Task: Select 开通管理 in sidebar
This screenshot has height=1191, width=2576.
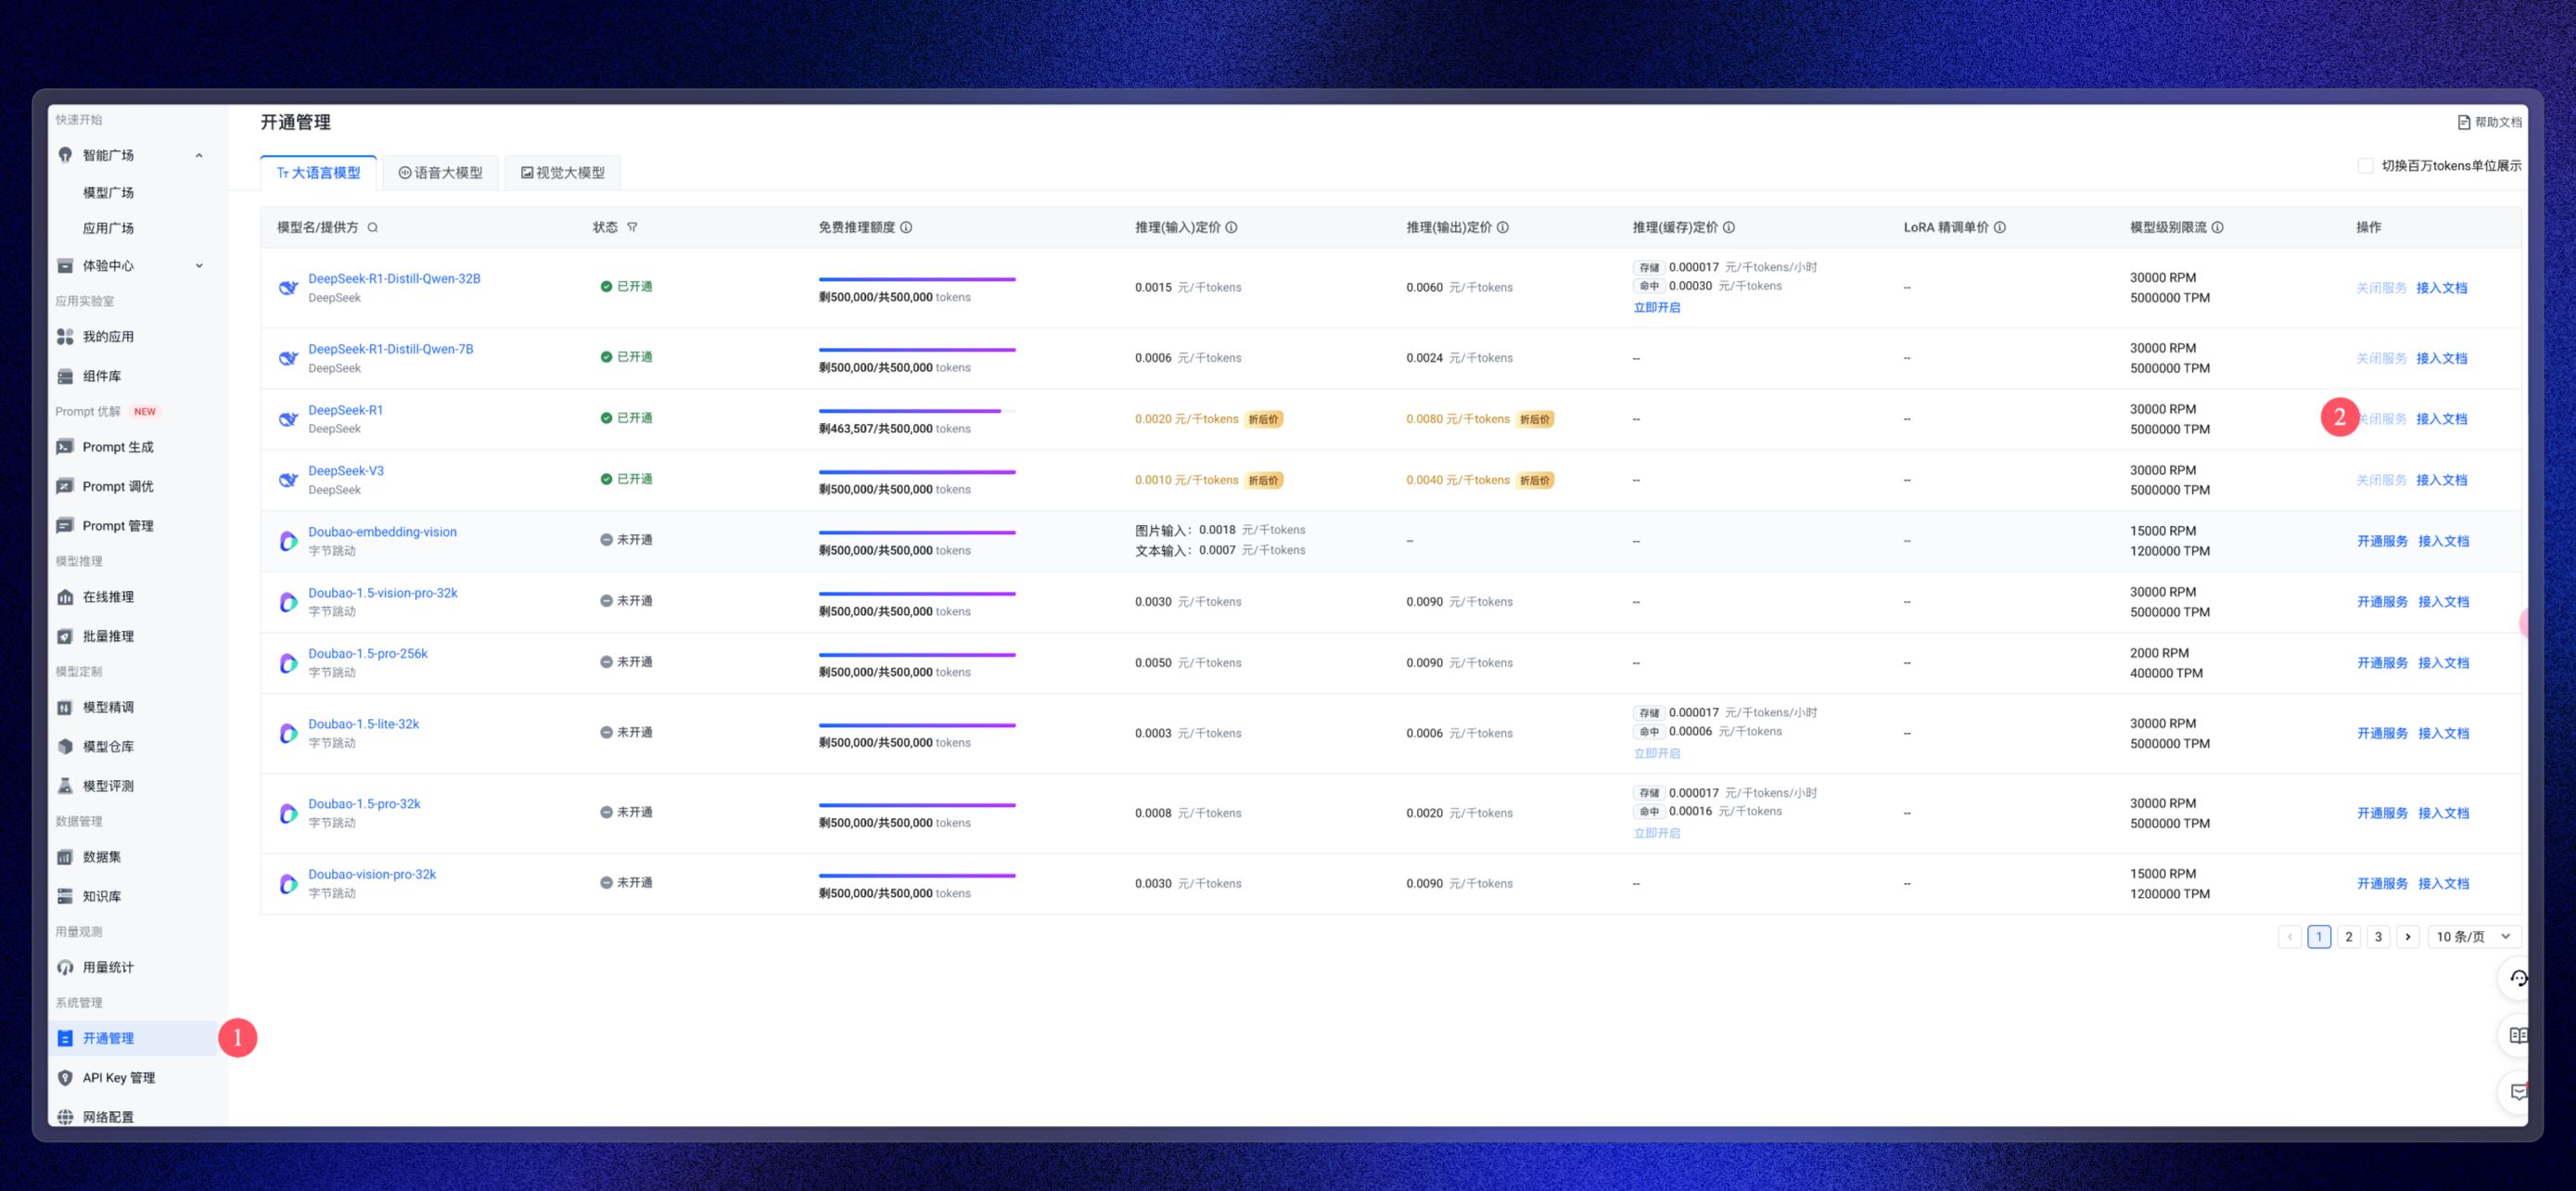Action: [132, 1038]
